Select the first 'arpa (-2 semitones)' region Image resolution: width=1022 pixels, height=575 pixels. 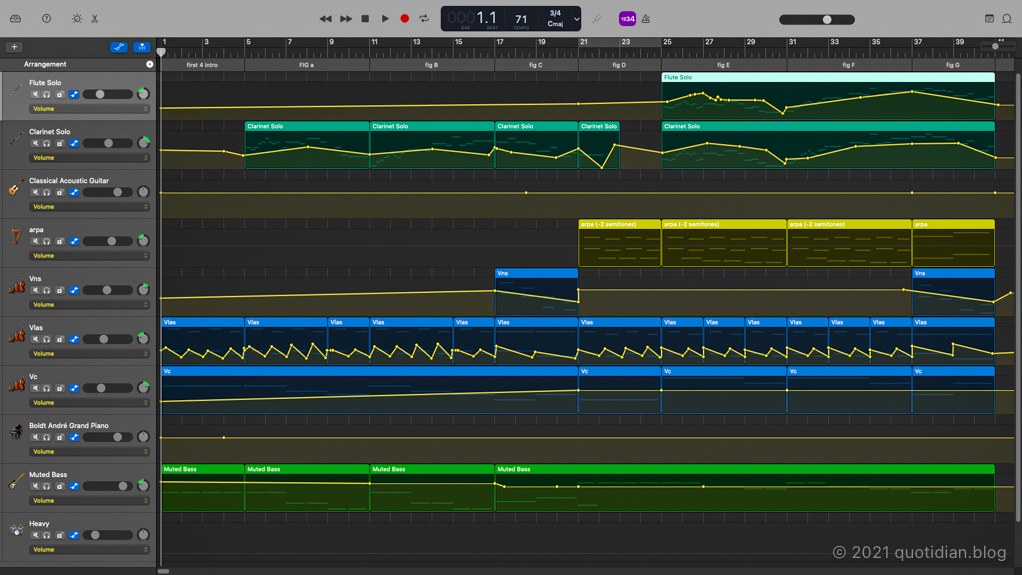[620, 243]
